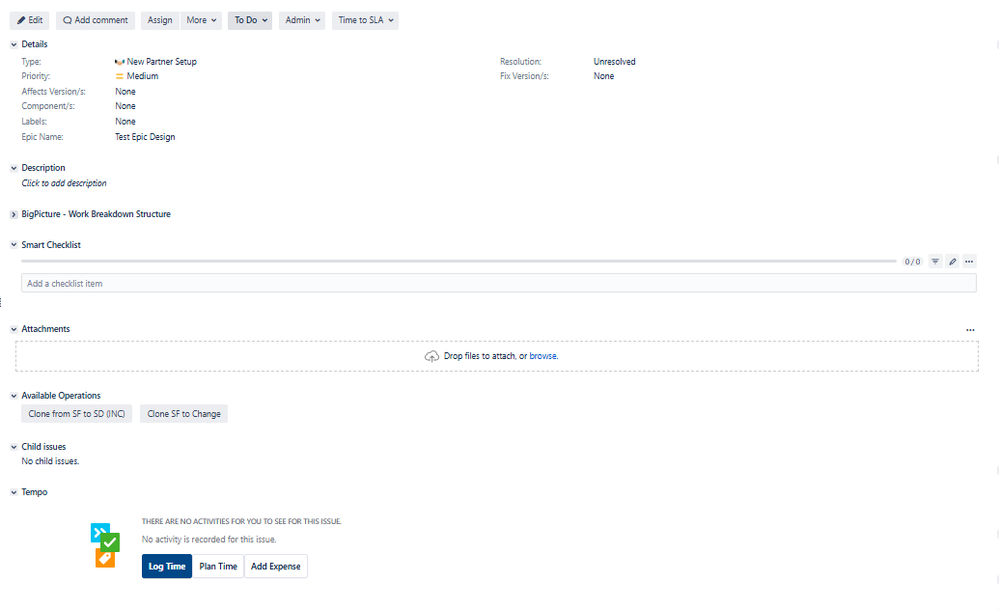Click the '0 / 0' checklist counter
Viewport: 999px width, 610px height.
tap(912, 262)
